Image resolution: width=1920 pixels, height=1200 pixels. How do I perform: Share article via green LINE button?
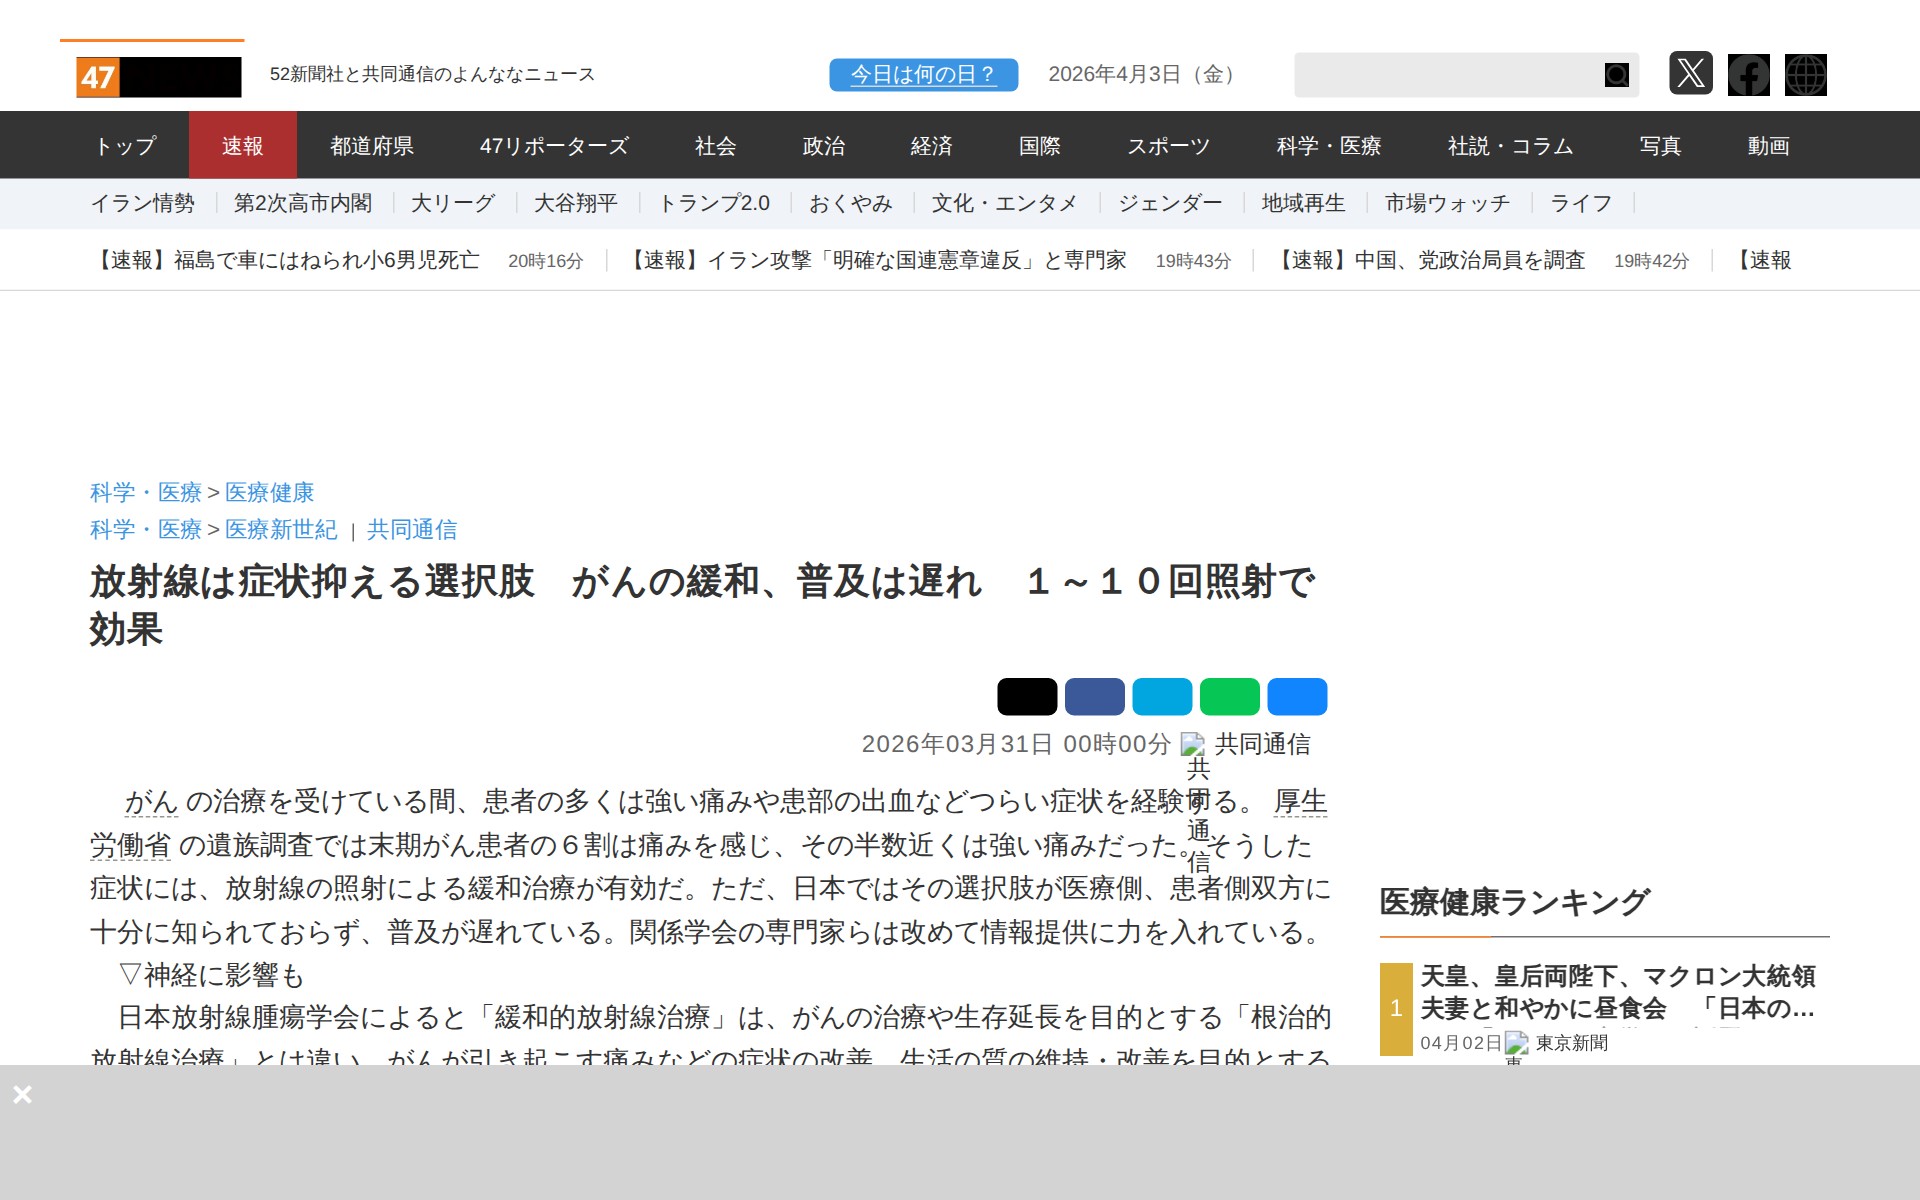point(1229,697)
